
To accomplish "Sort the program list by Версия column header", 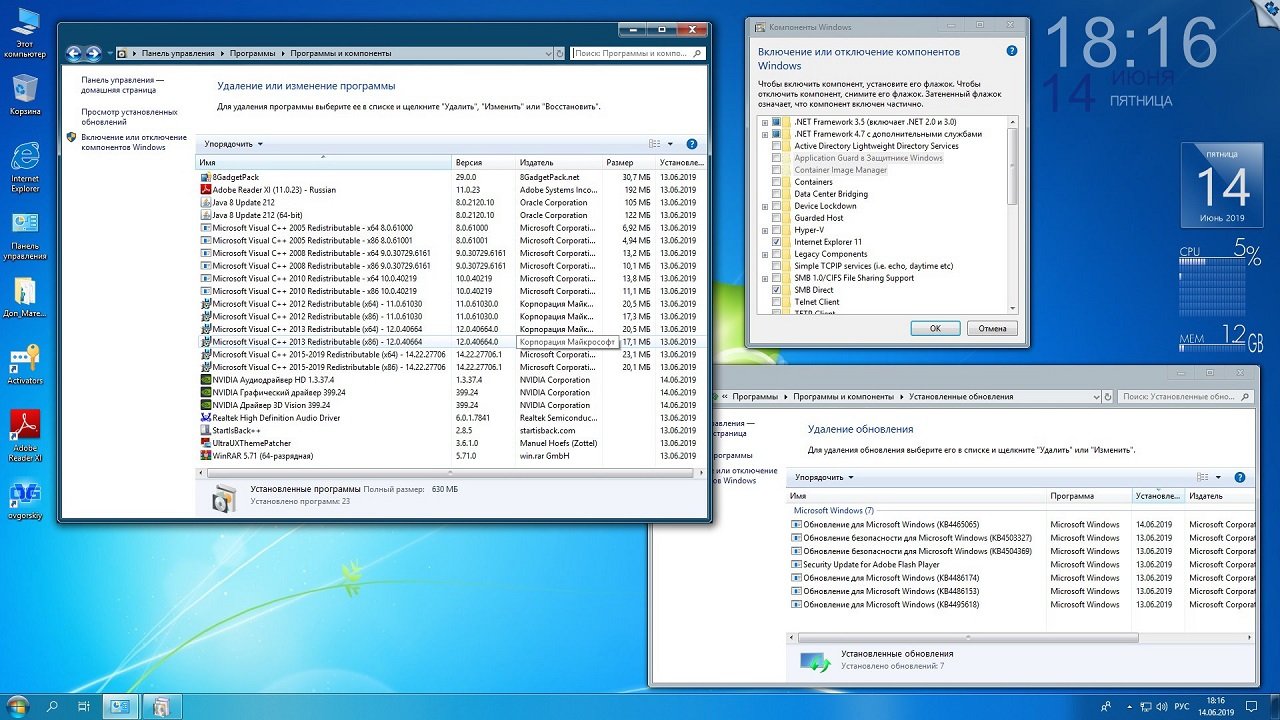I will [469, 162].
